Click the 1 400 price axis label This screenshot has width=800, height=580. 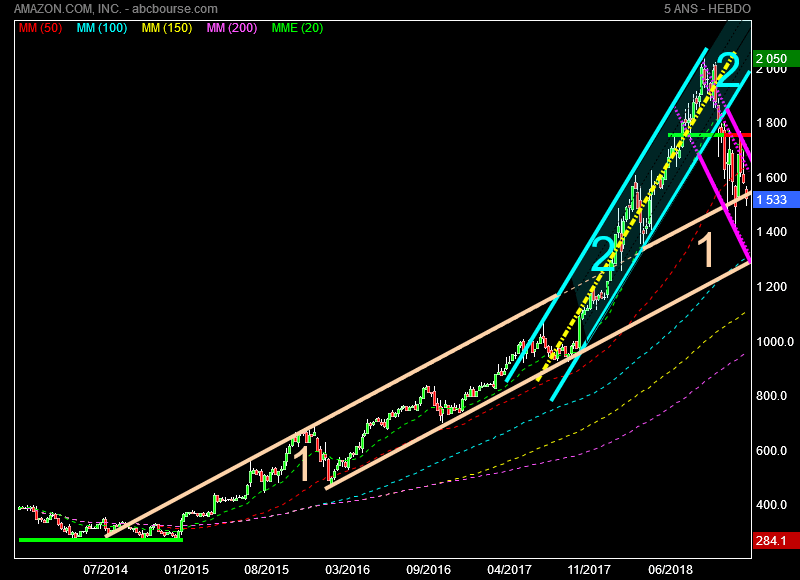(x=771, y=232)
